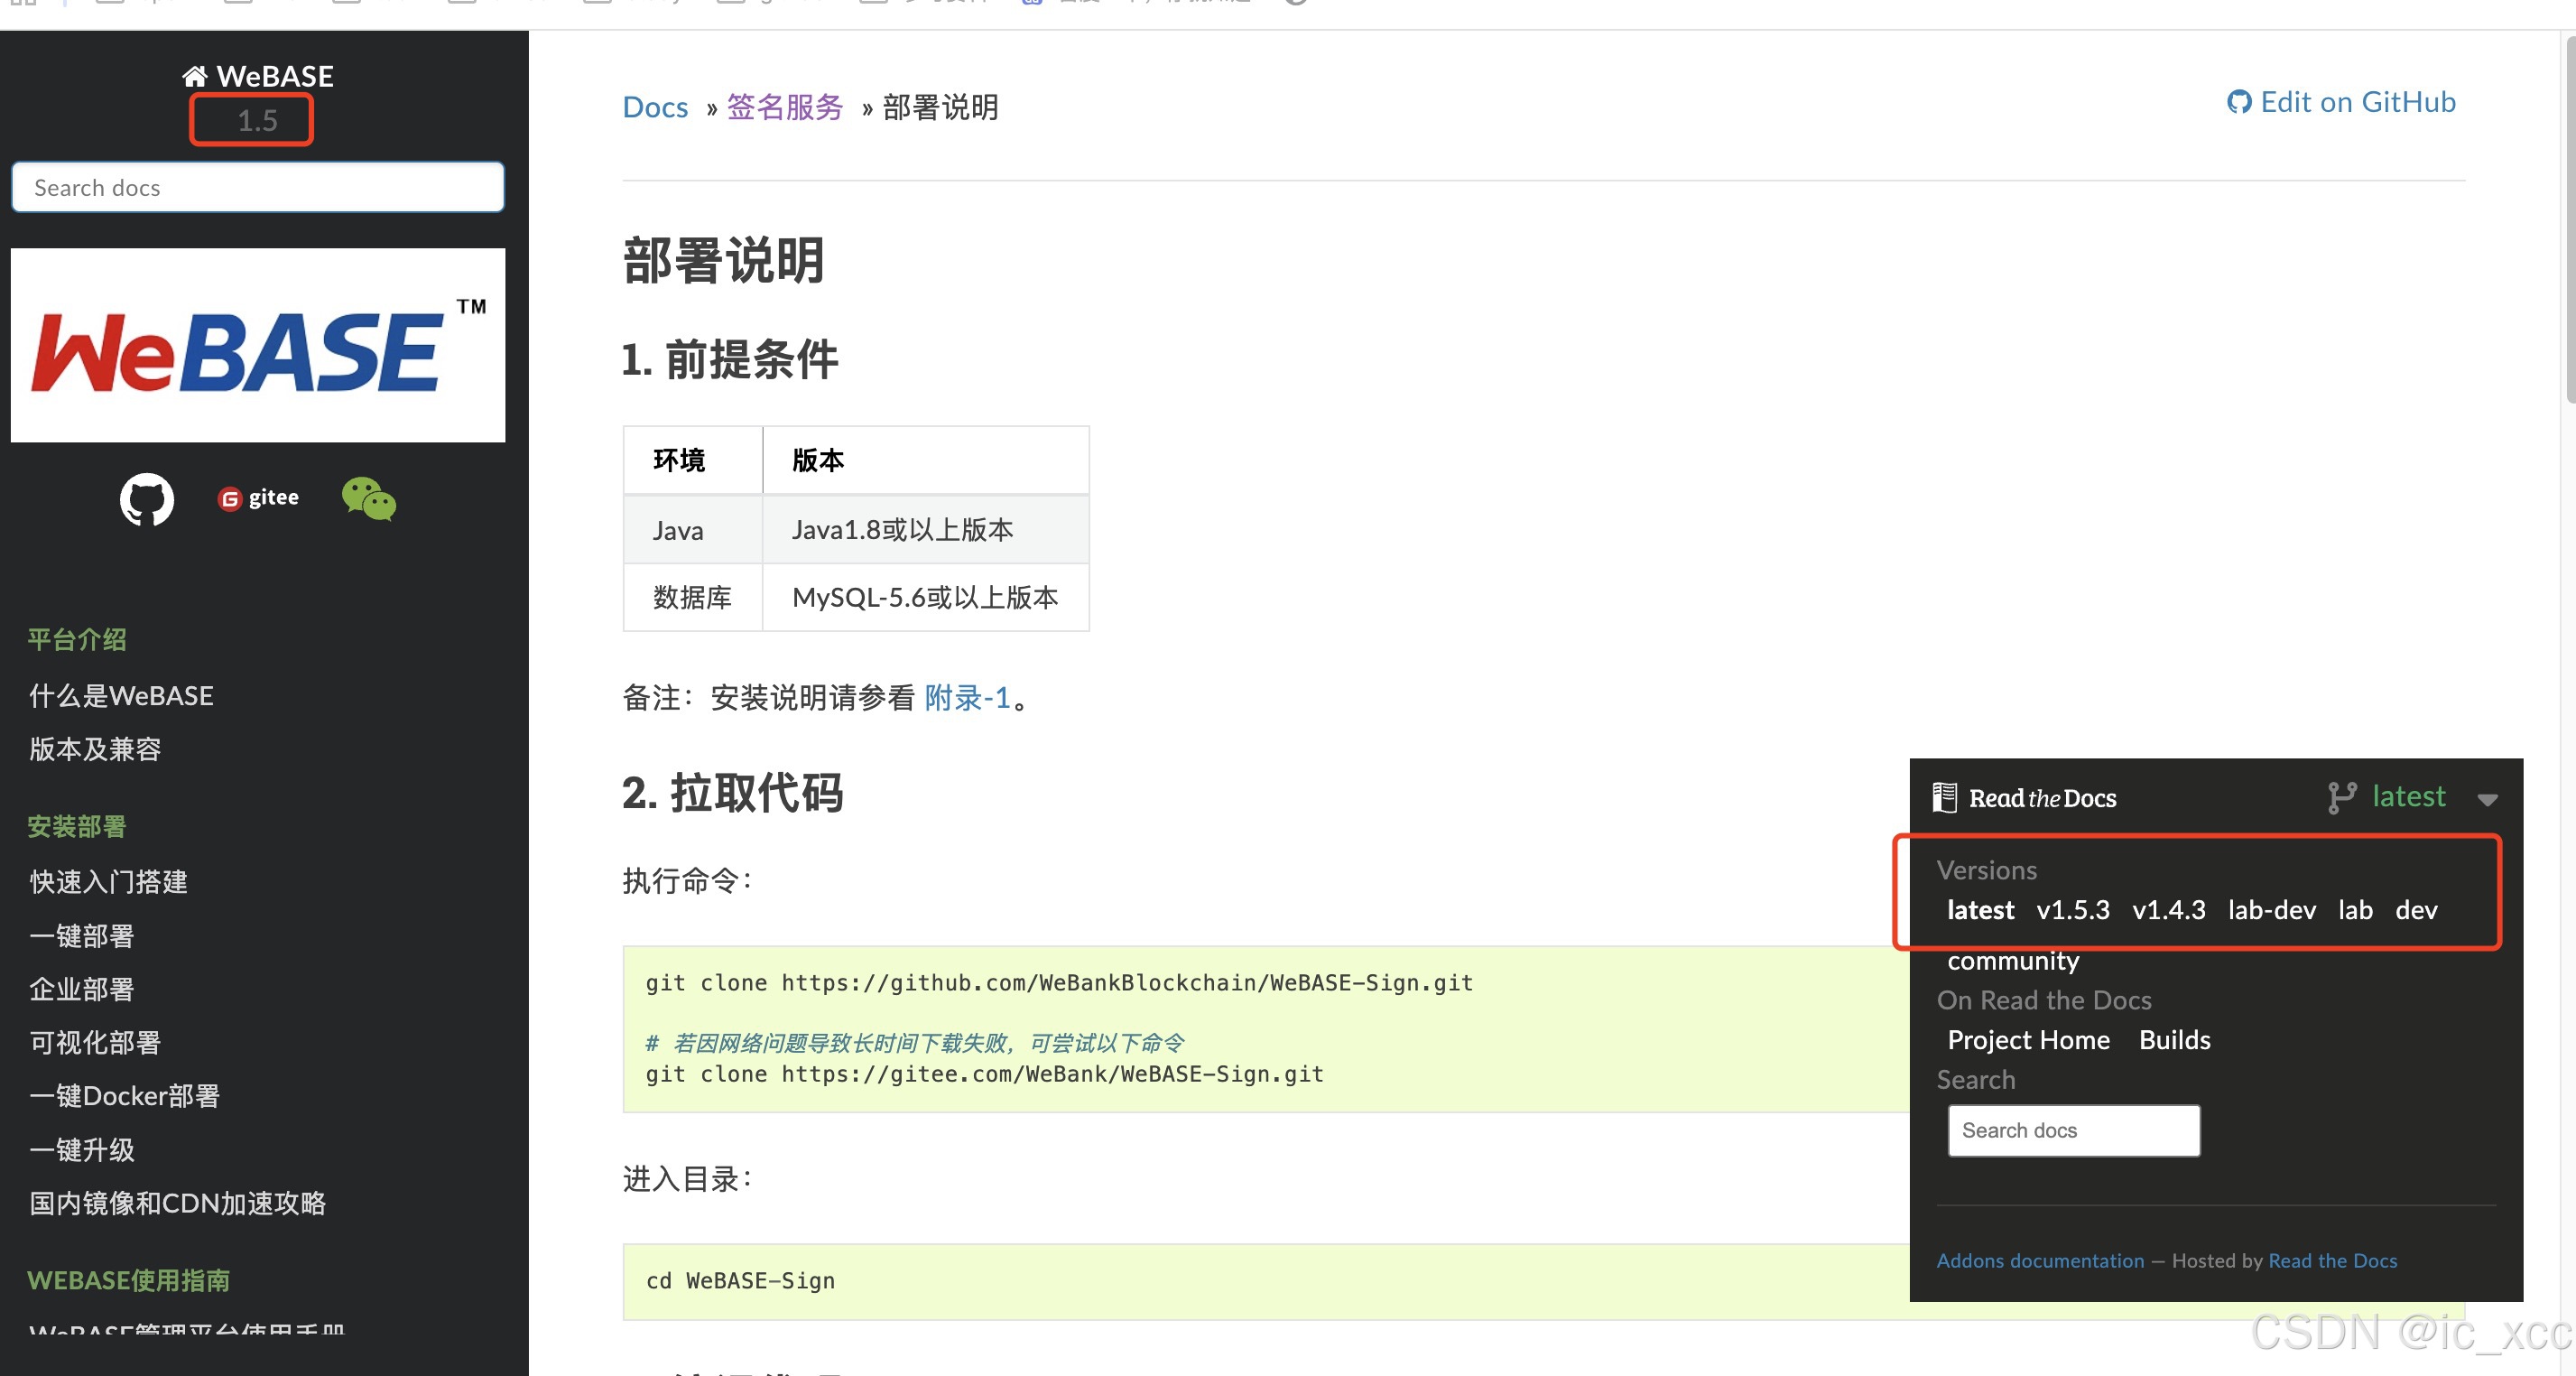
Task: Switch docs to community version
Action: coord(2012,960)
